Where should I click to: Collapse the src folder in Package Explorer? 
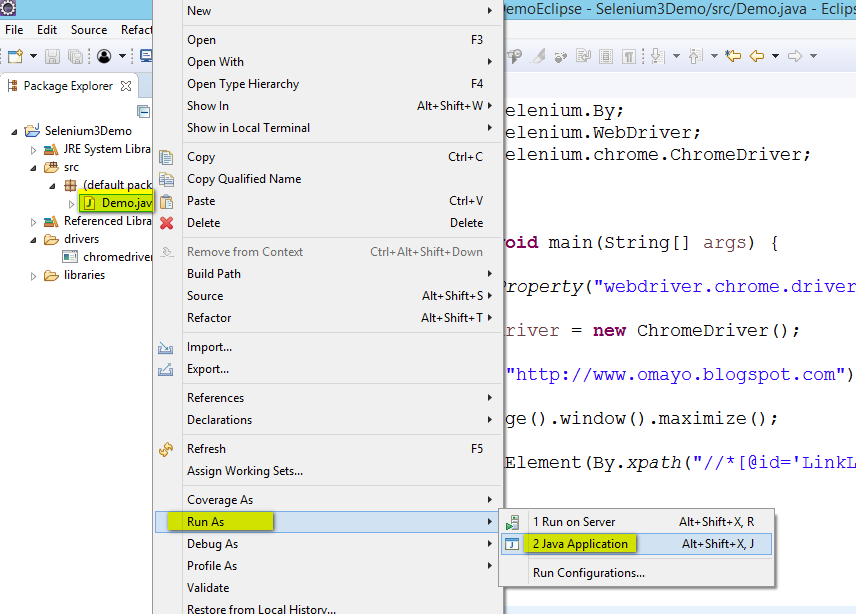[34, 166]
